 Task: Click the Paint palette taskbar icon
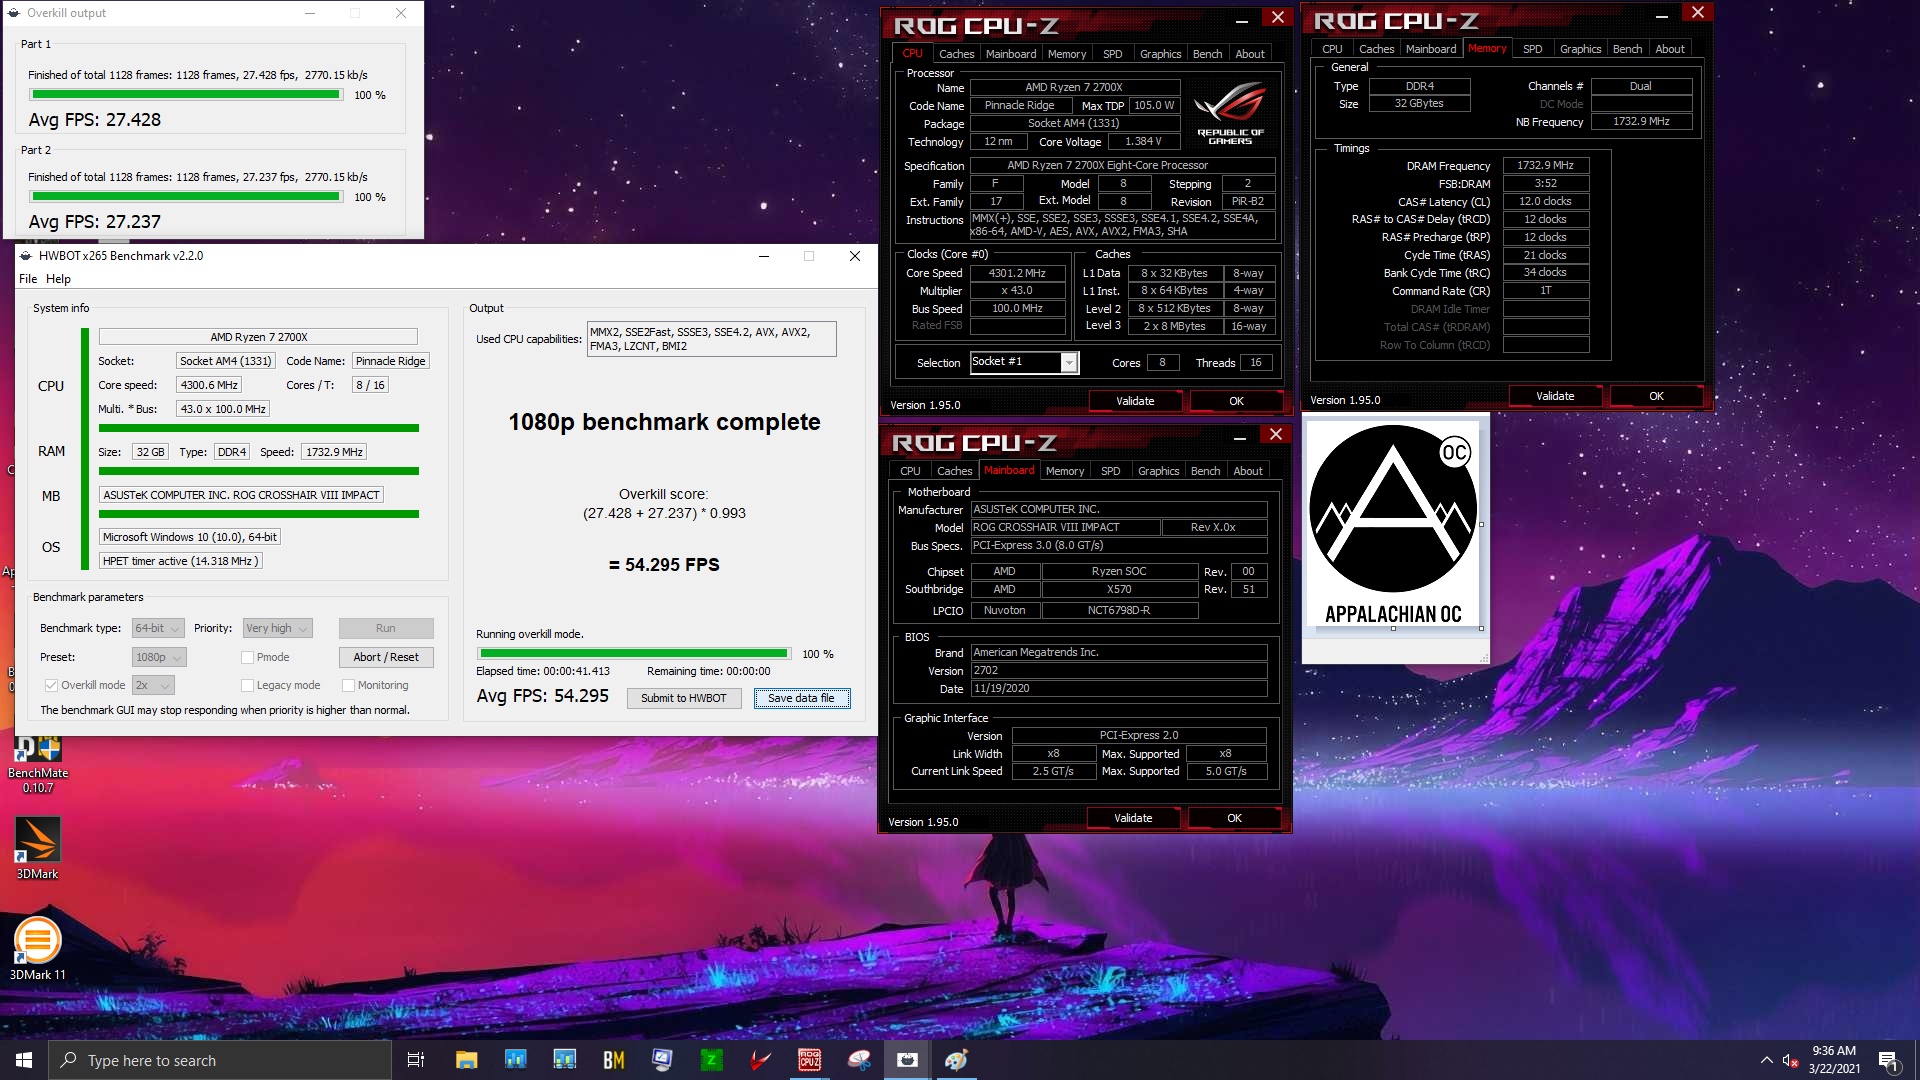(956, 1060)
